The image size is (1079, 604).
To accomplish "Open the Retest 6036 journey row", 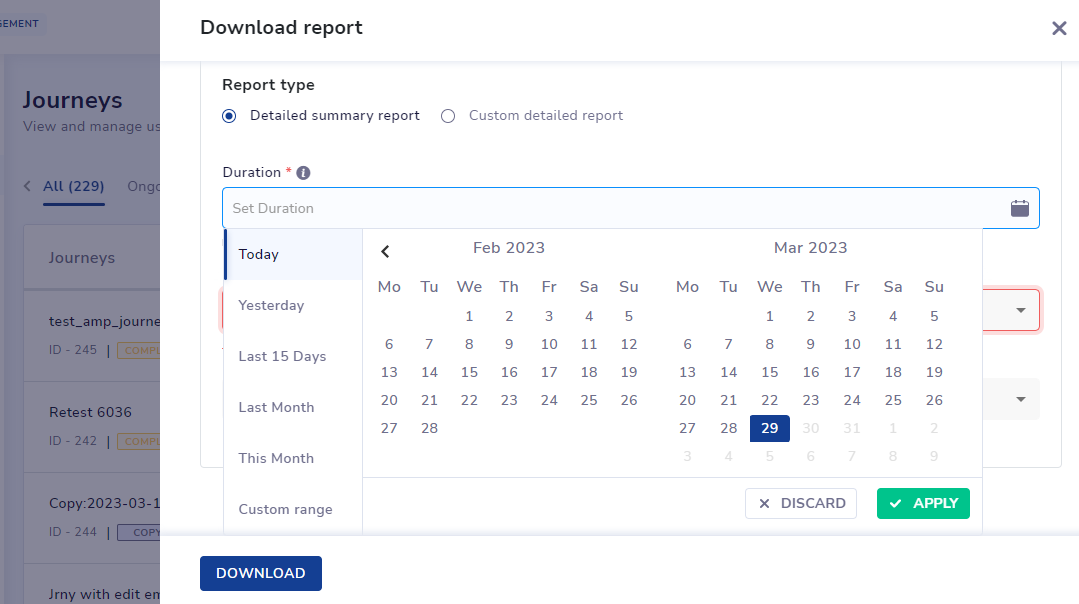I will (92, 427).
